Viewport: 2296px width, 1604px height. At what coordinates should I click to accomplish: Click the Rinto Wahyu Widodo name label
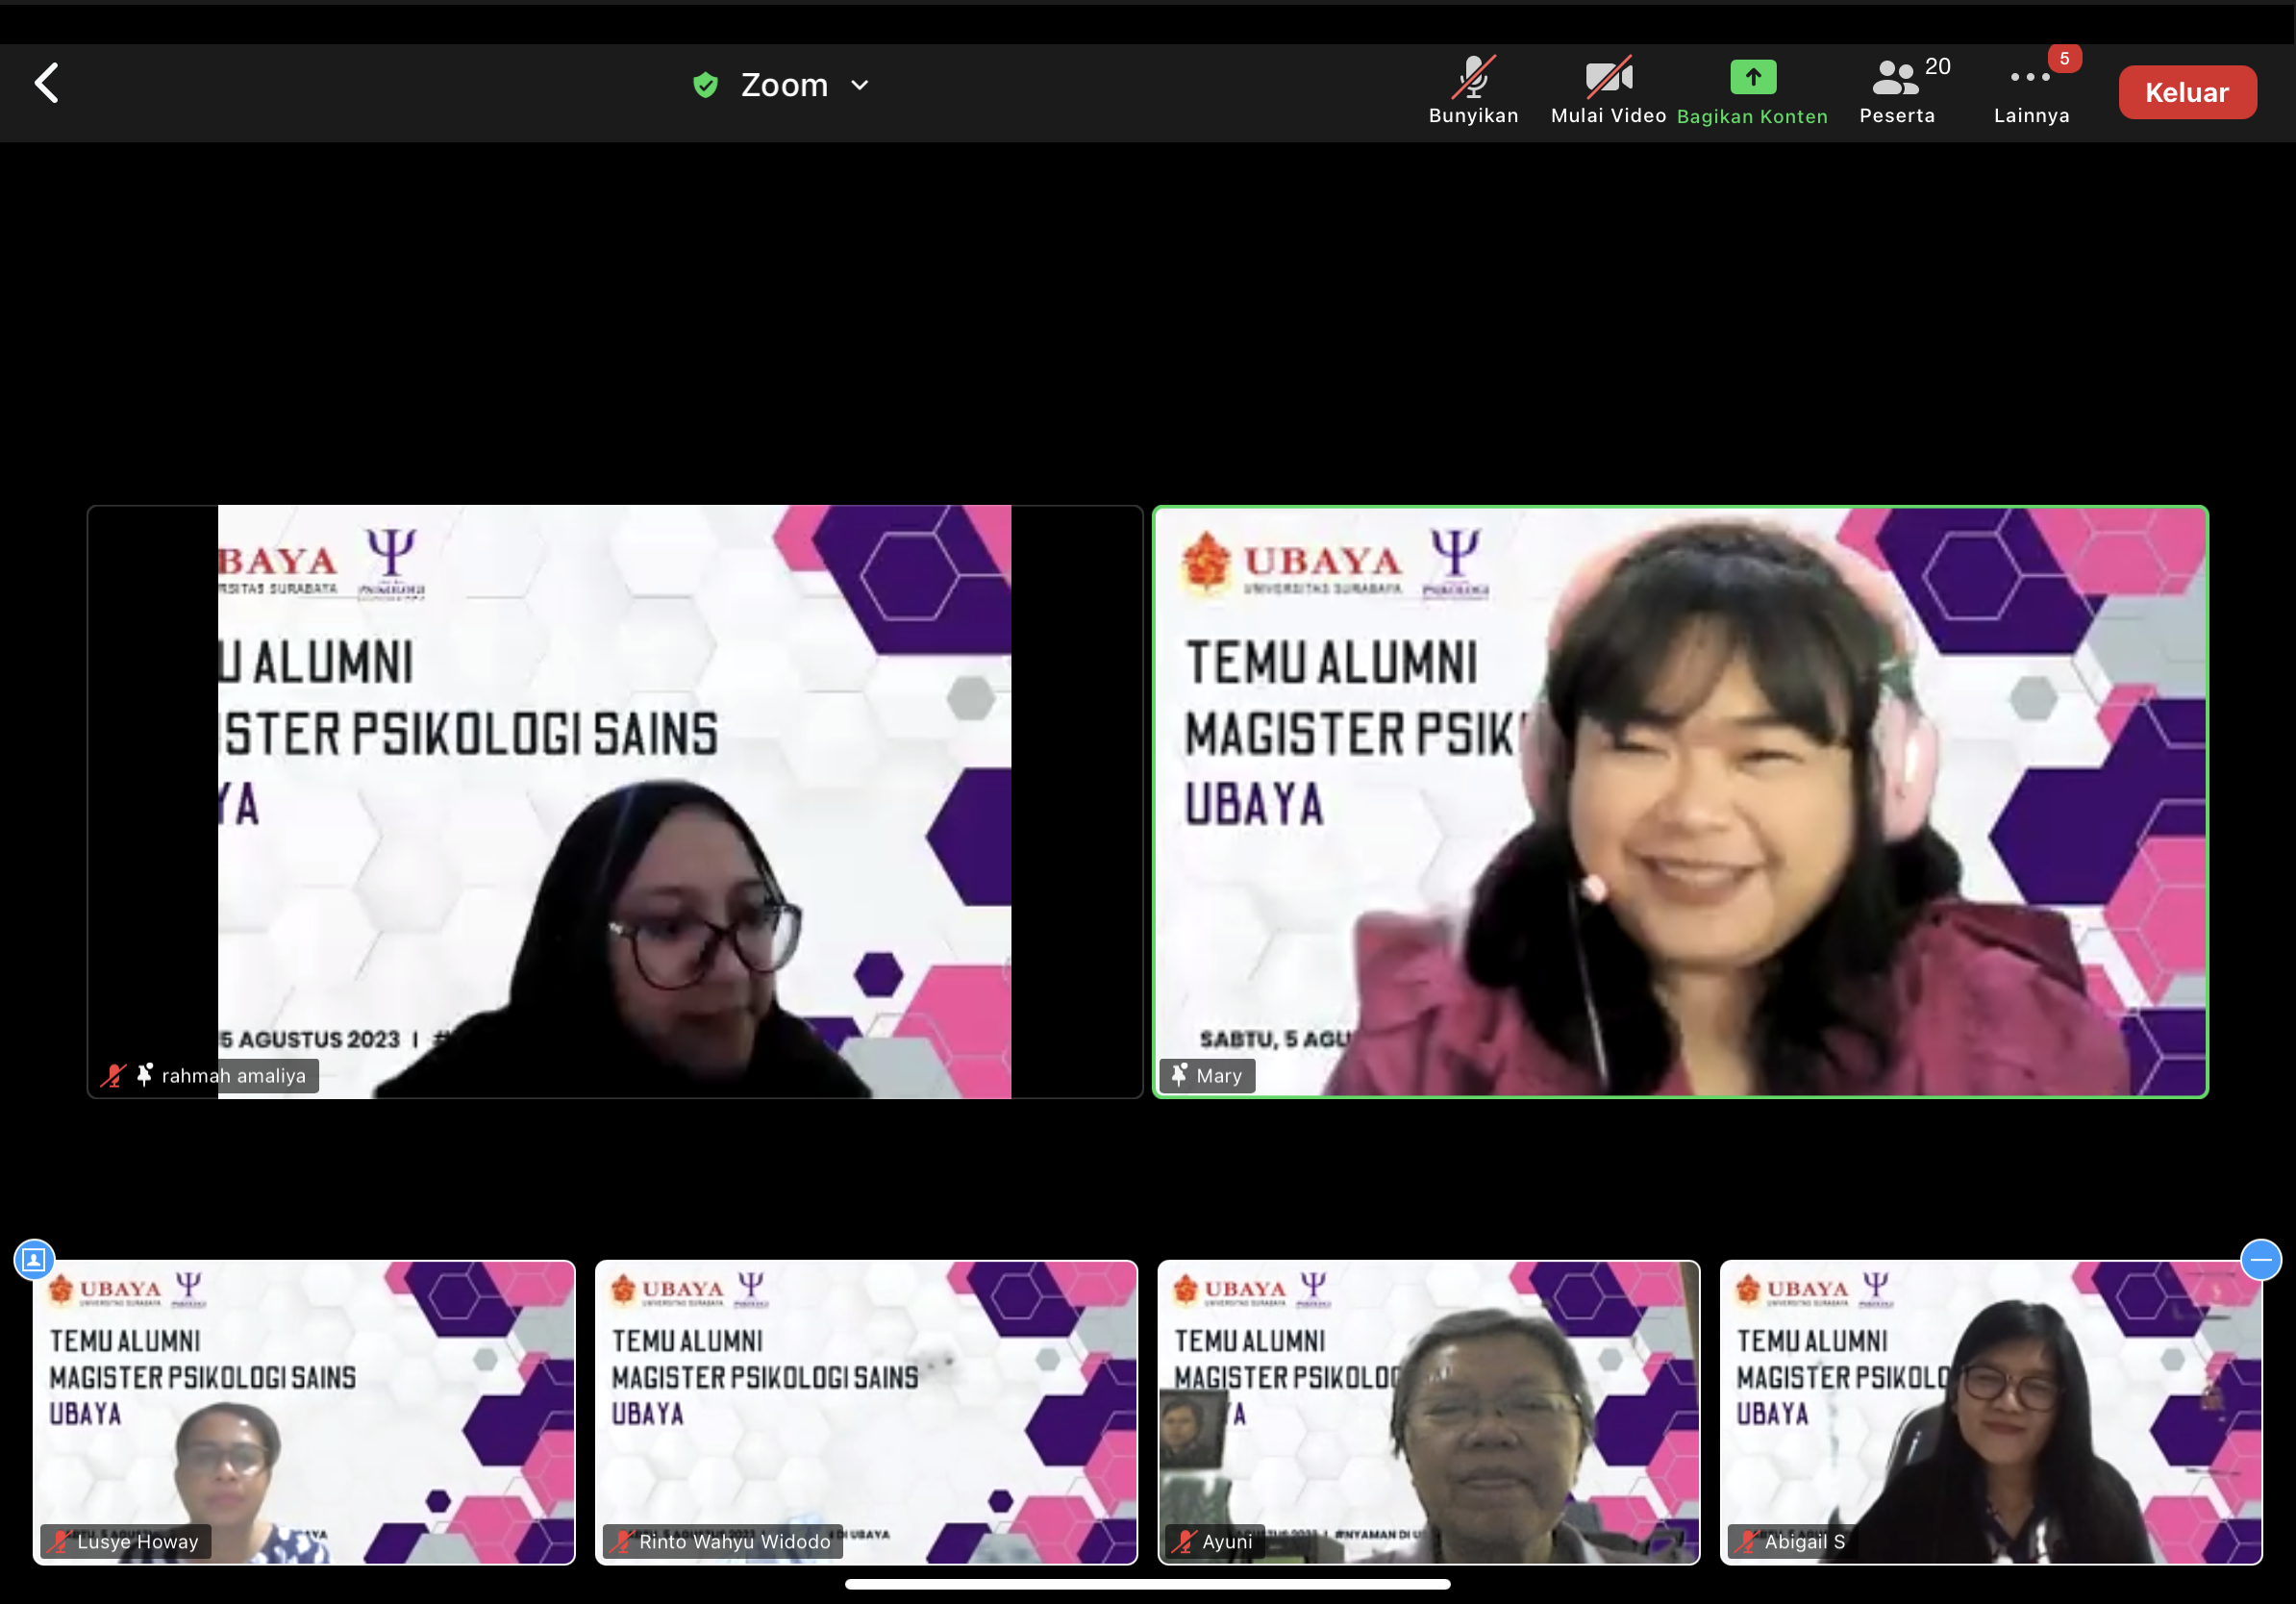pyautogui.click(x=735, y=1541)
